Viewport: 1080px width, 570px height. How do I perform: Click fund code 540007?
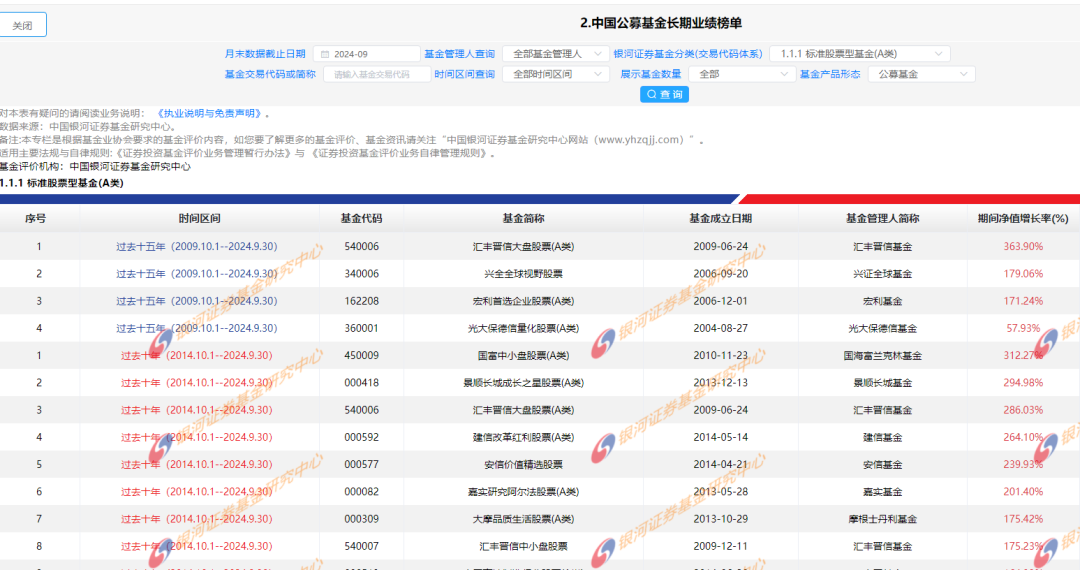pyautogui.click(x=362, y=547)
